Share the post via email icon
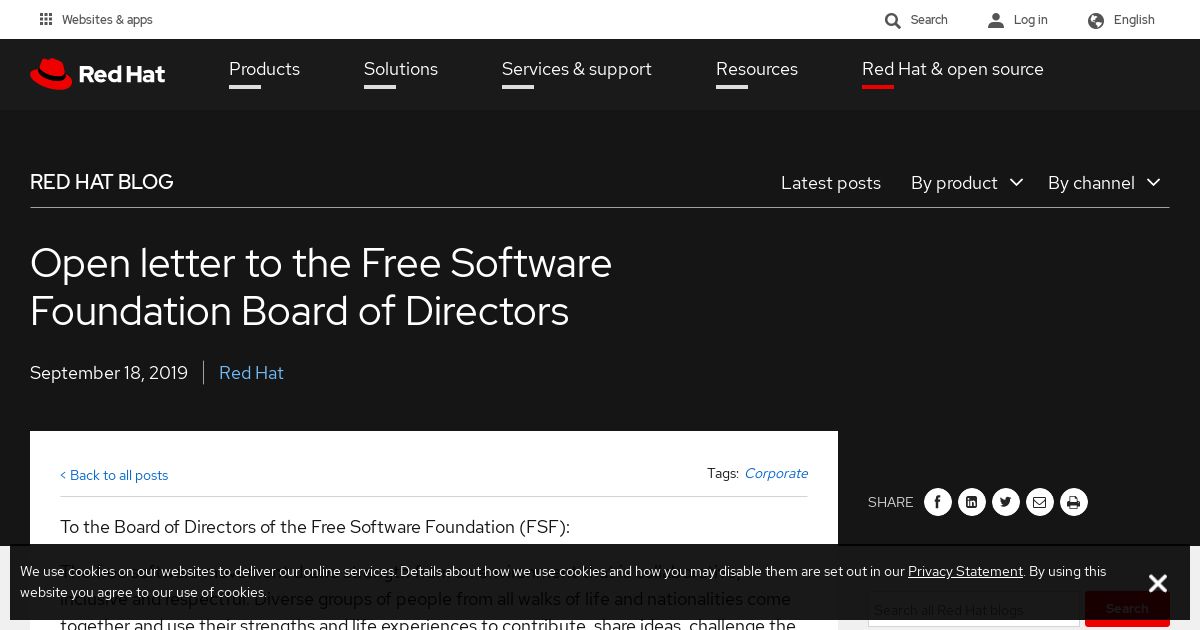The image size is (1200, 630). [x=1040, y=502]
